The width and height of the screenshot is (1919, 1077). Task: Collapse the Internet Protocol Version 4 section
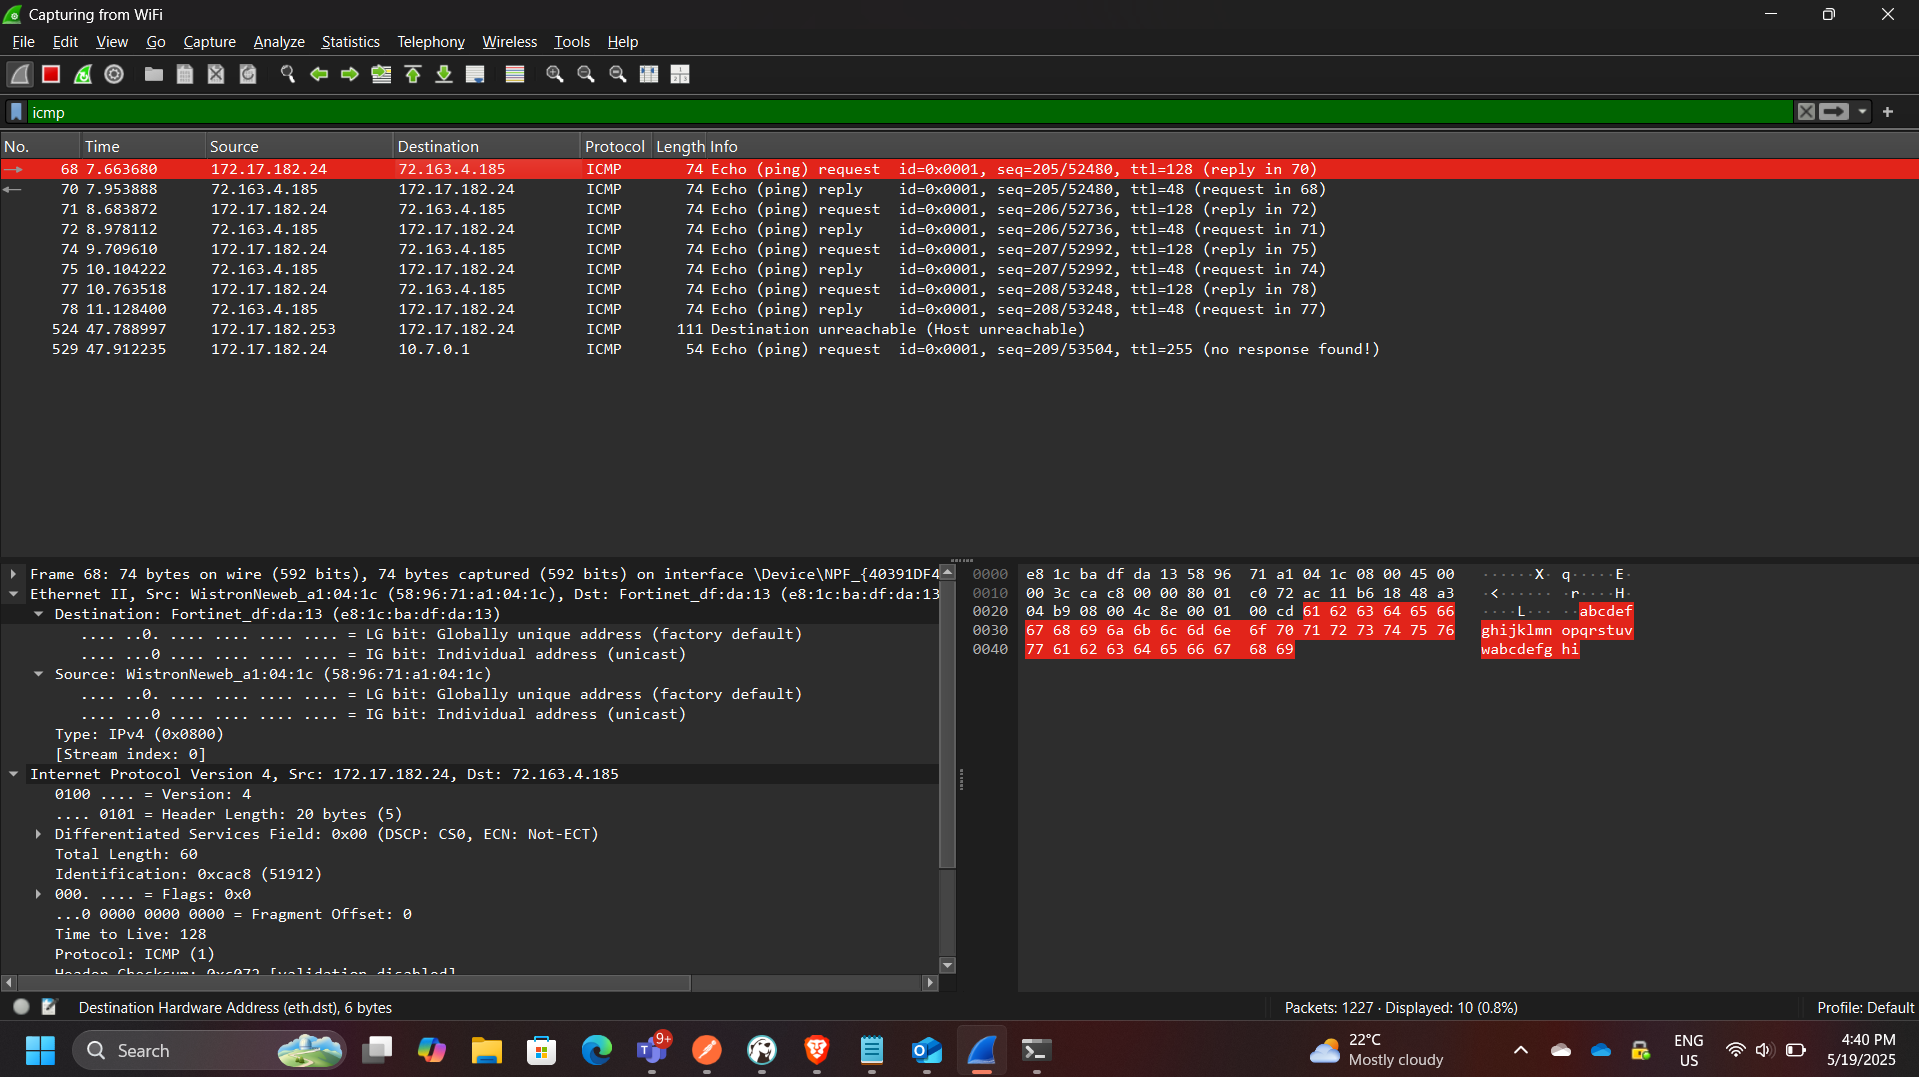coord(13,773)
